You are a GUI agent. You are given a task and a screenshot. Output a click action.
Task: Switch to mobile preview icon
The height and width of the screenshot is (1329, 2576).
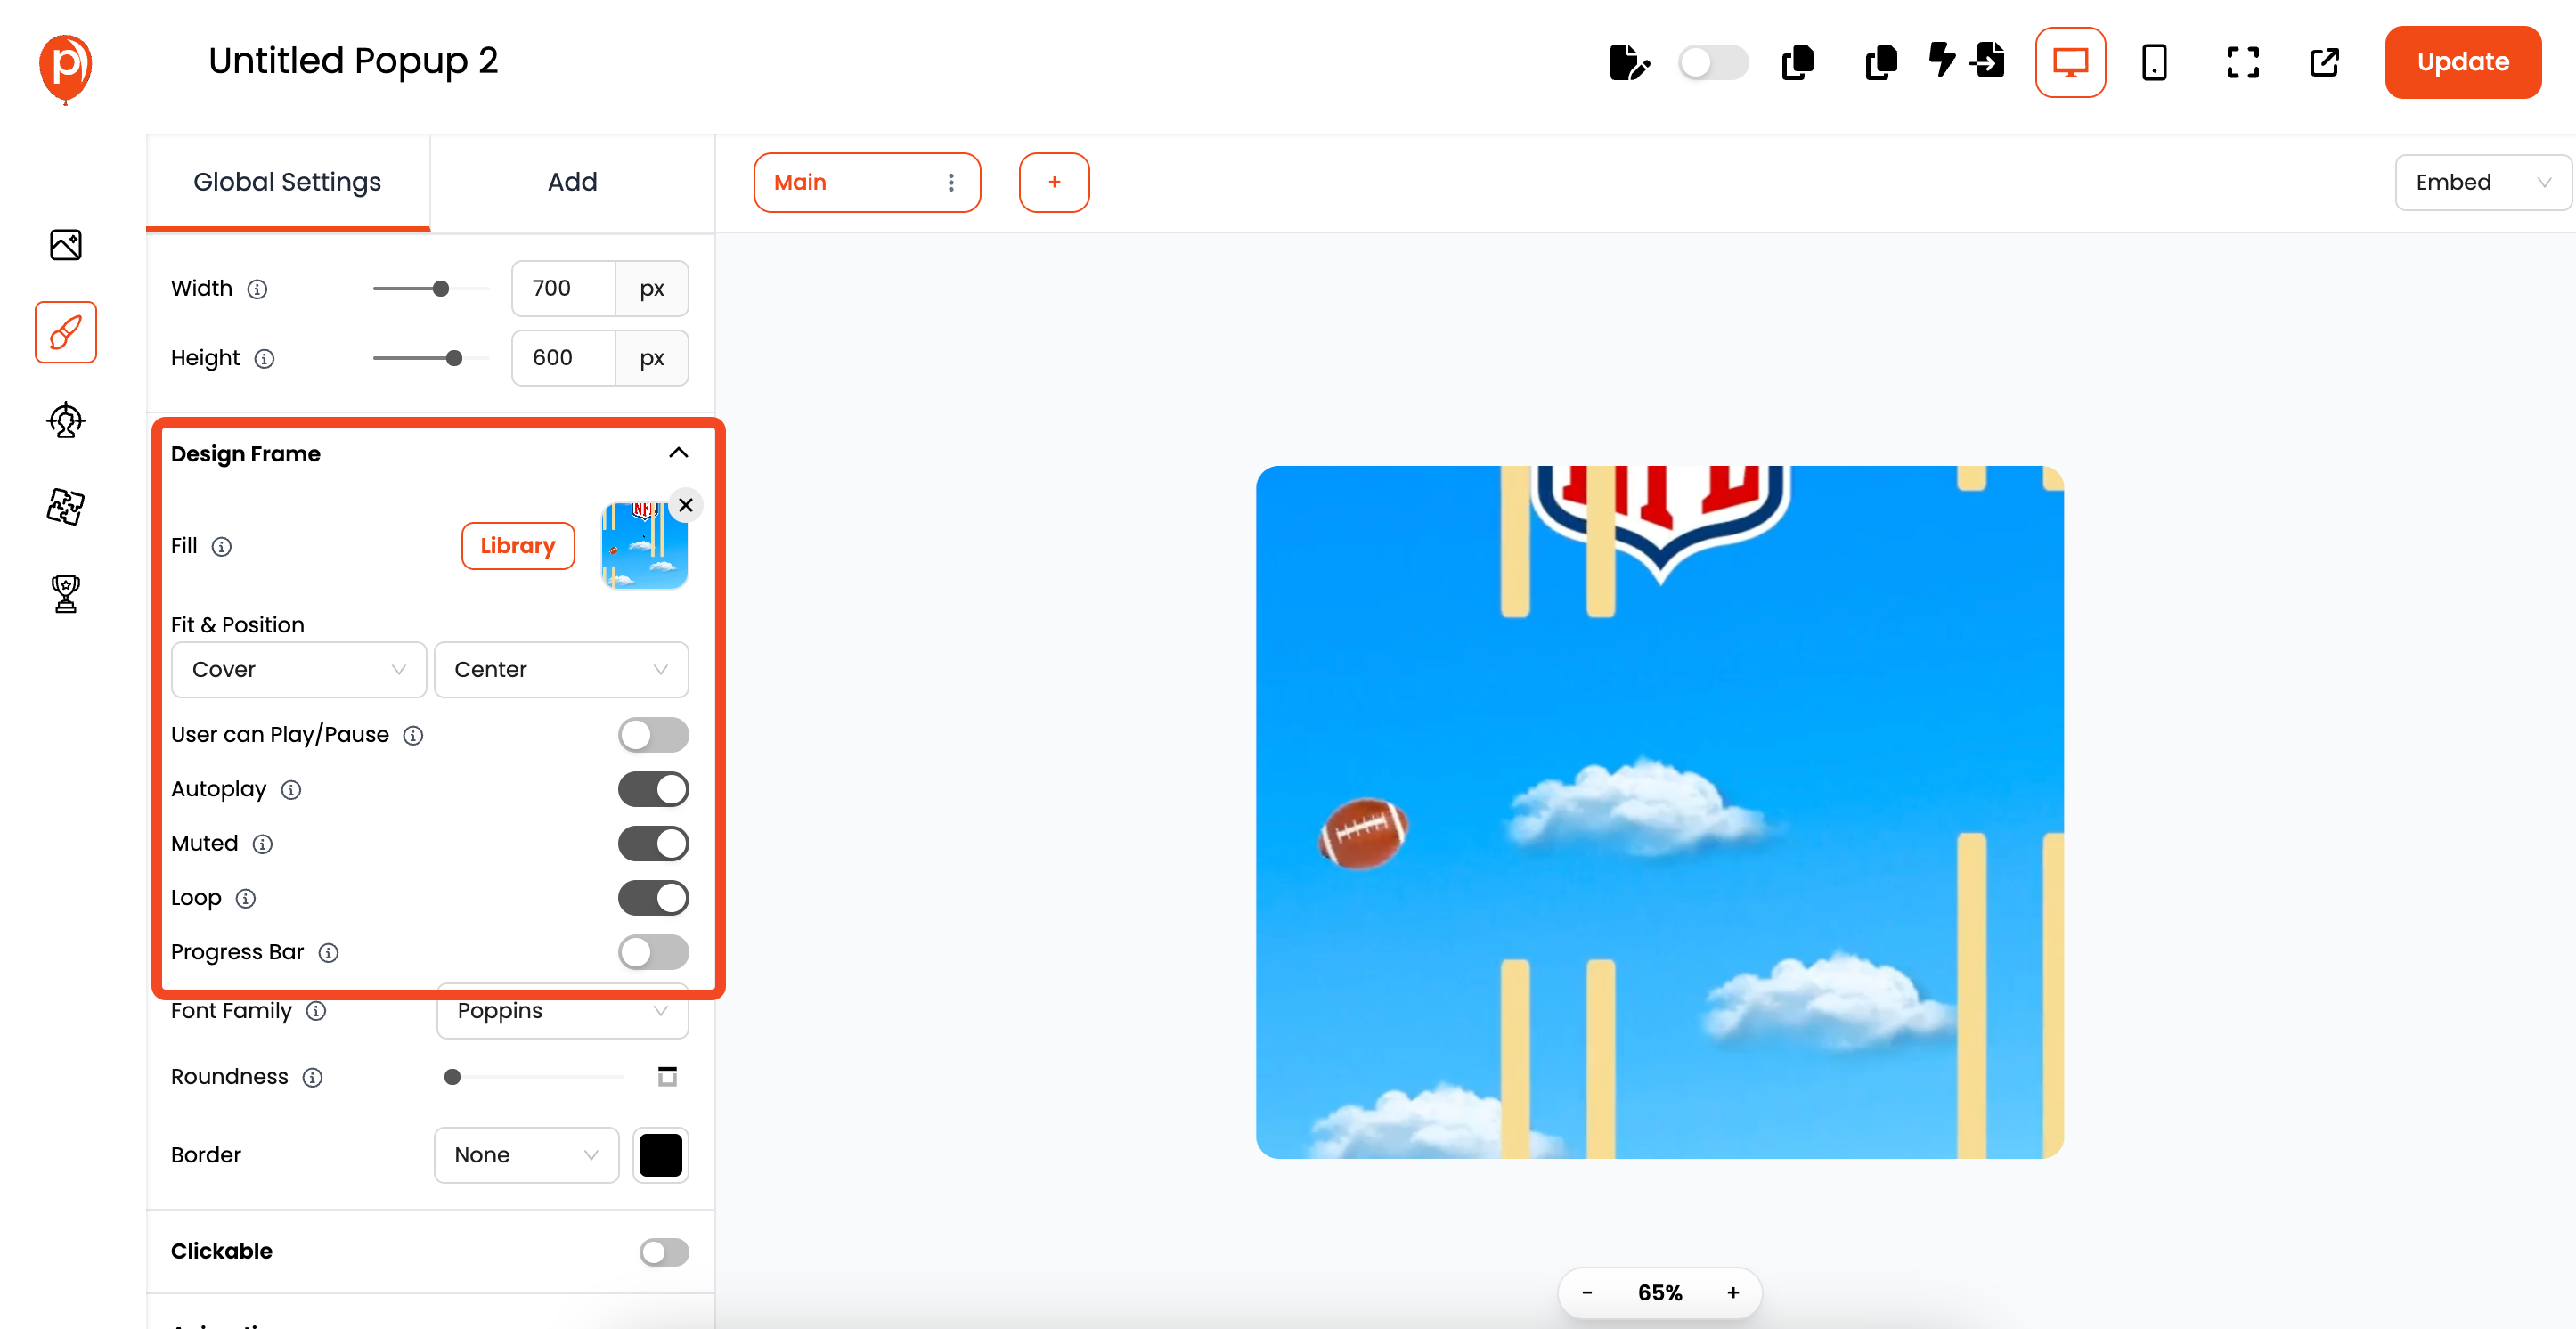click(x=2155, y=62)
